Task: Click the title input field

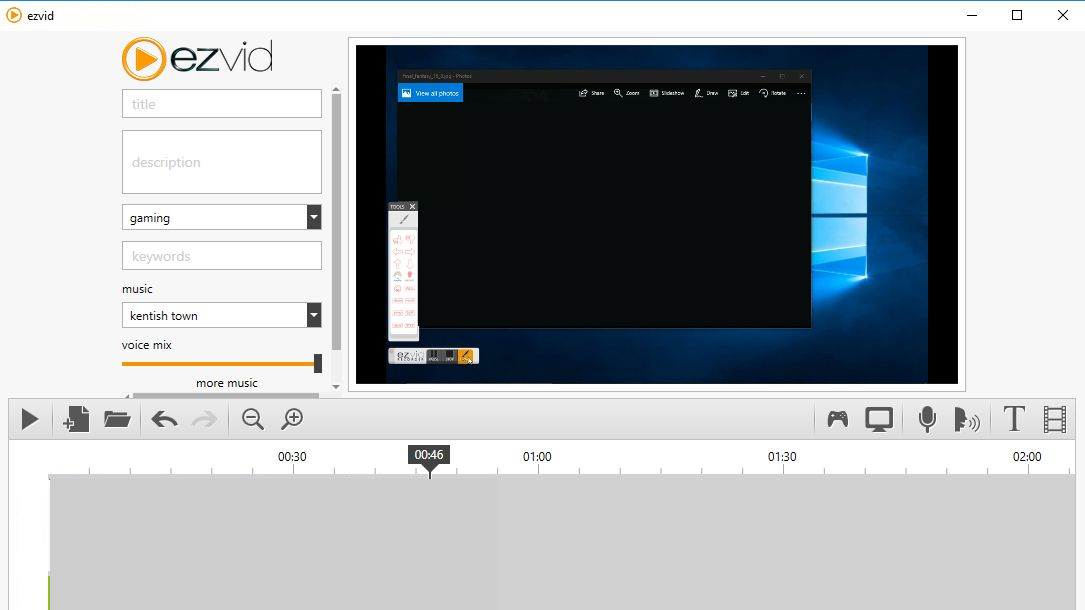Action: point(221,104)
